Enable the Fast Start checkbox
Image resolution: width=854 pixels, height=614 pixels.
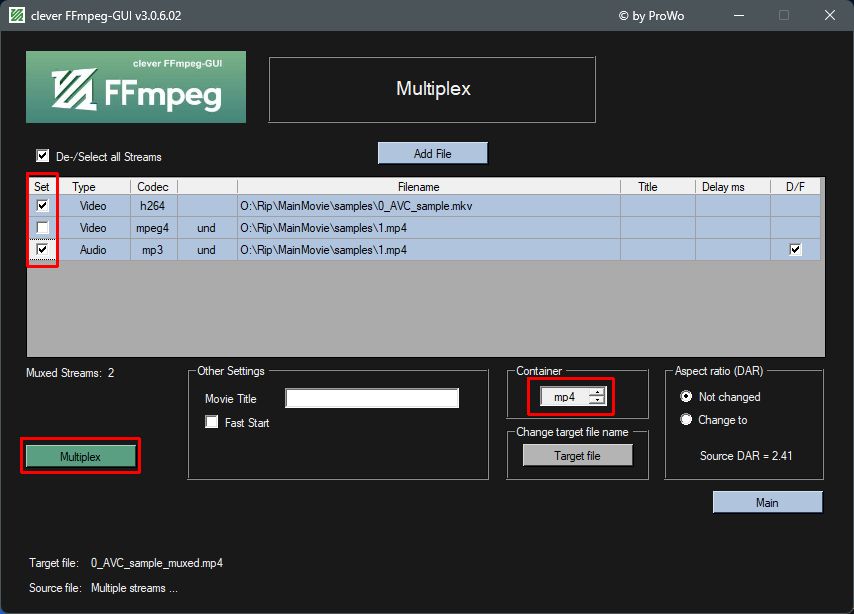(212, 422)
